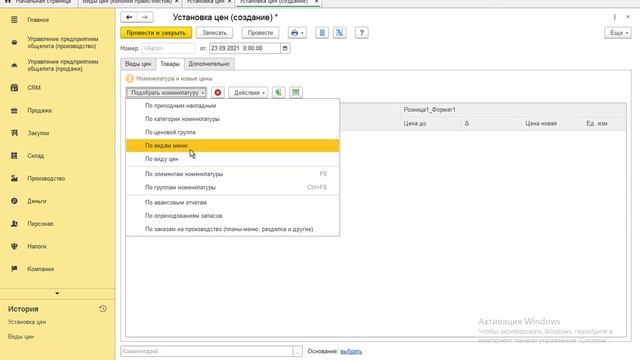Open the History clock icon
Screen dimensions: 640x360
tap(103, 309)
